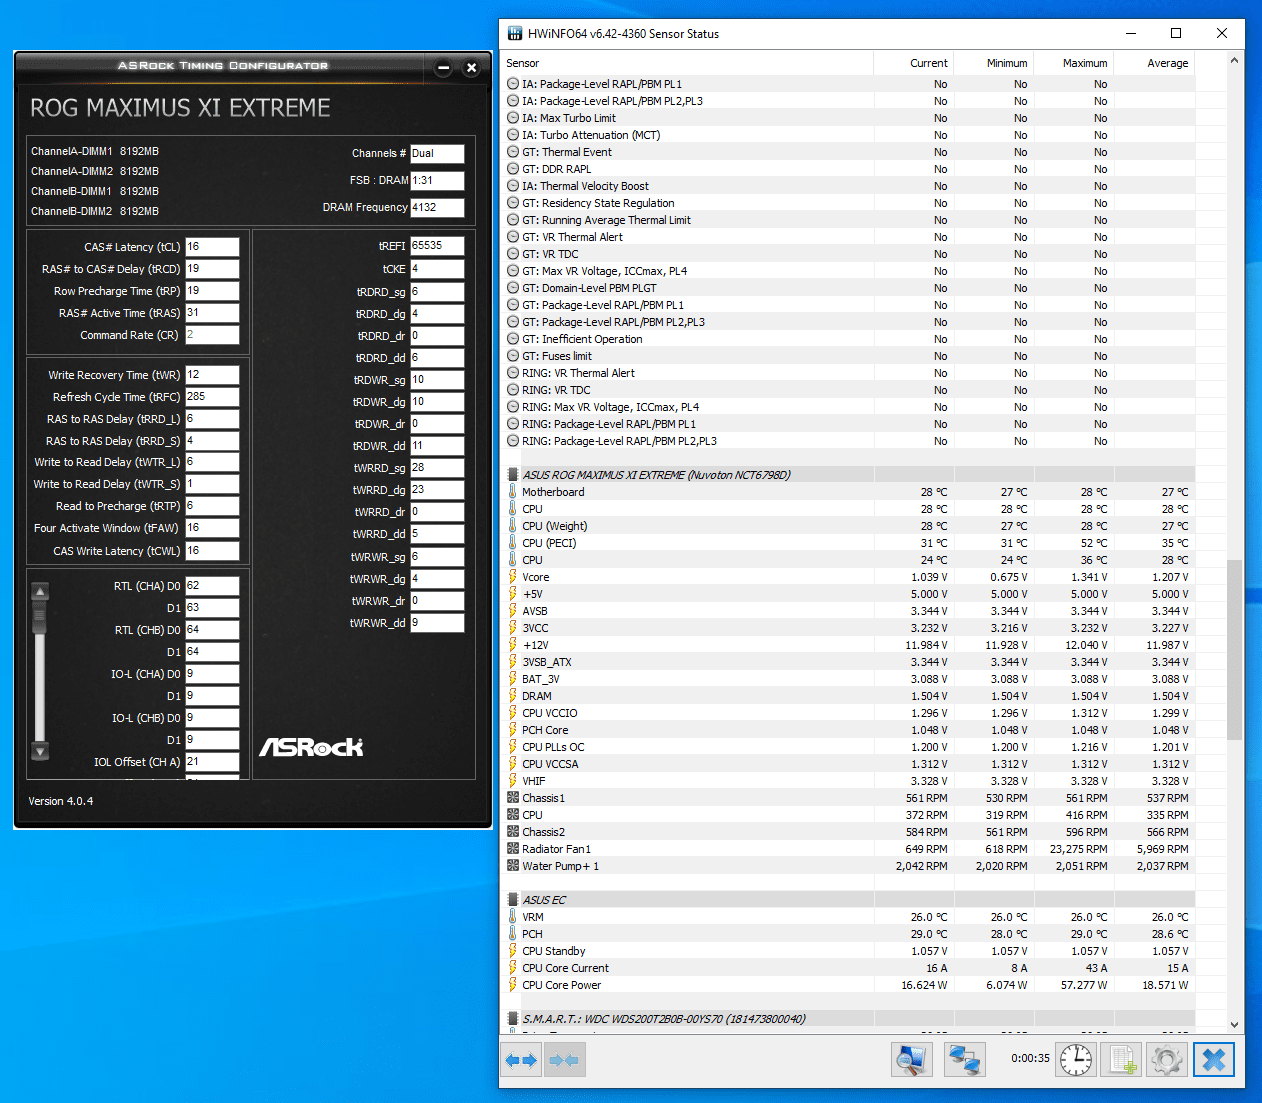Click the fan icon beside Radiator Fan1
Image resolution: width=1262 pixels, height=1103 pixels.
point(513,849)
